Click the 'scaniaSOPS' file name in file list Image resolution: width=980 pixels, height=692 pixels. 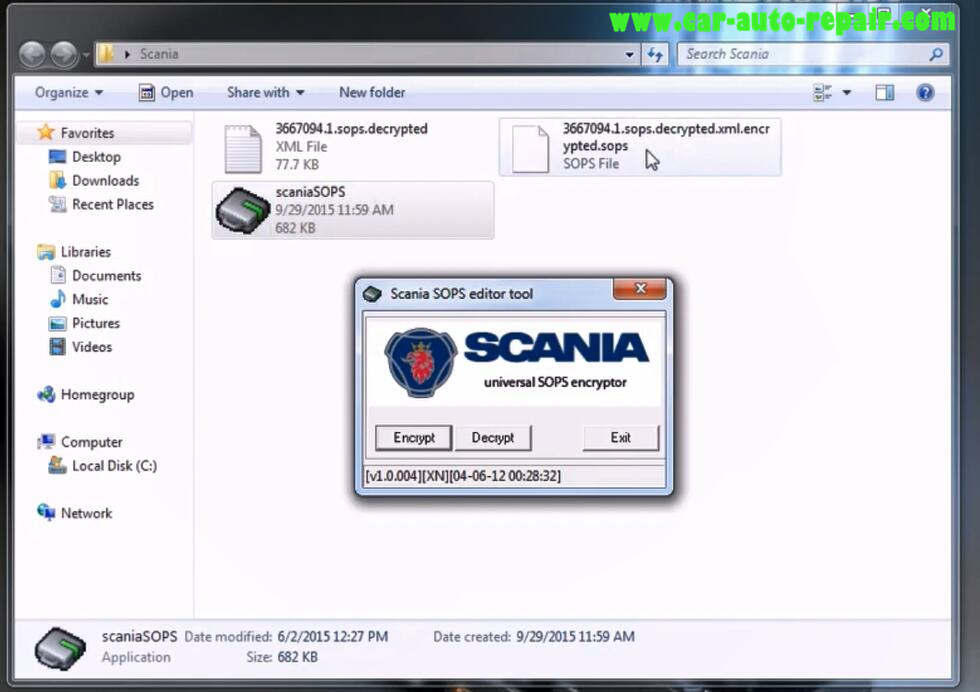pos(310,192)
